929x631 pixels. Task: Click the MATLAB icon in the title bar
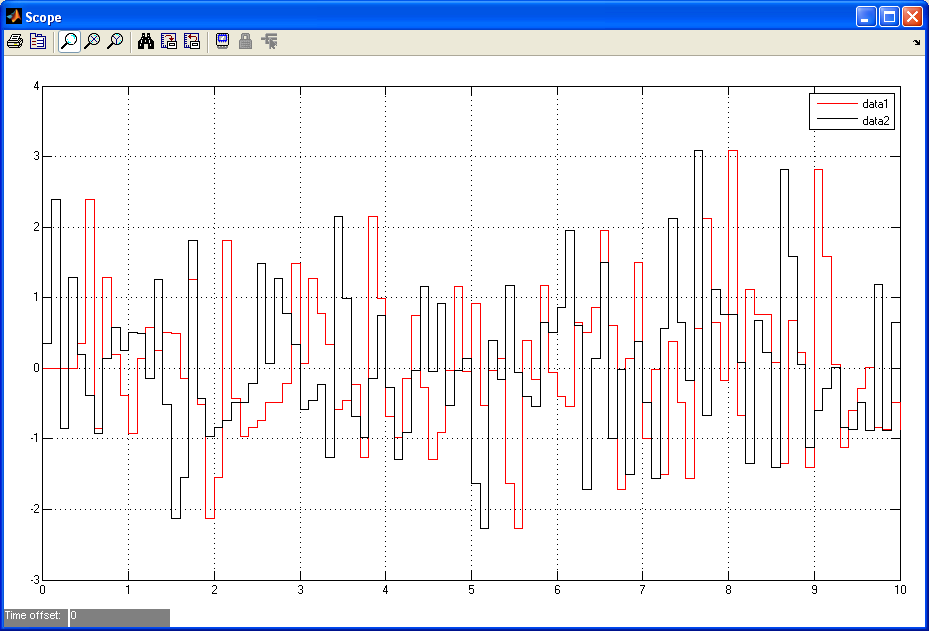pyautogui.click(x=13, y=17)
